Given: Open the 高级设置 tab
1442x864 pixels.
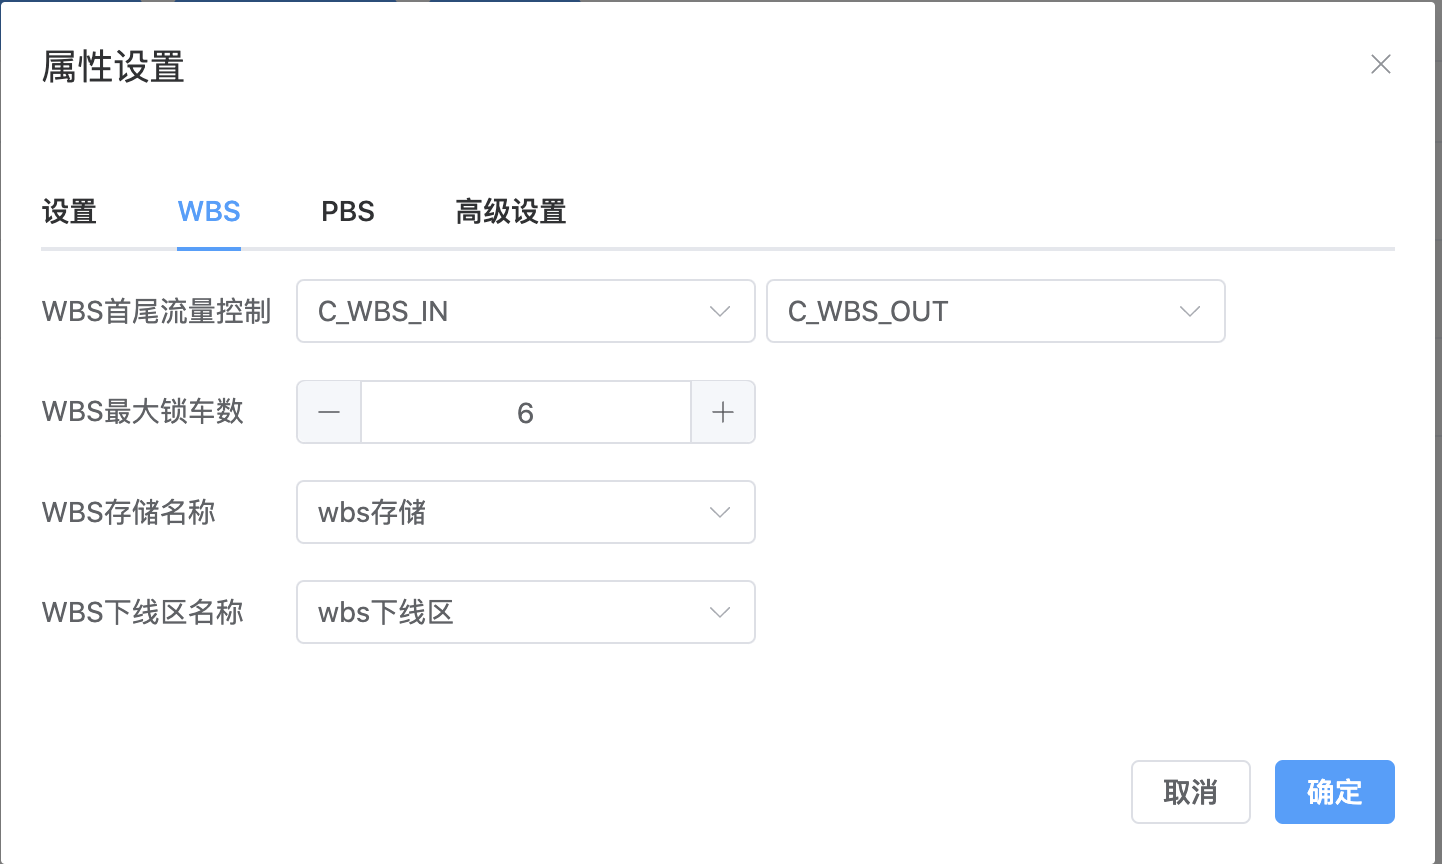Looking at the screenshot, I should pyautogui.click(x=511, y=212).
